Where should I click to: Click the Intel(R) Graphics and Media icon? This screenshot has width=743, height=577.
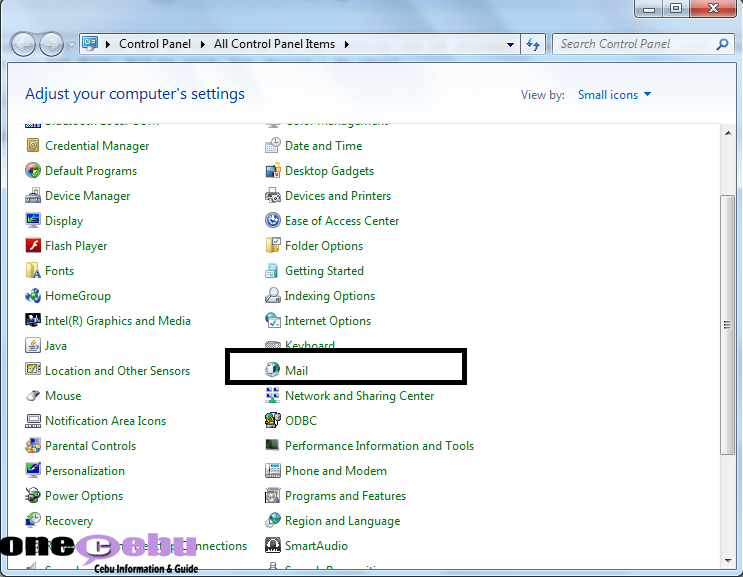point(33,321)
